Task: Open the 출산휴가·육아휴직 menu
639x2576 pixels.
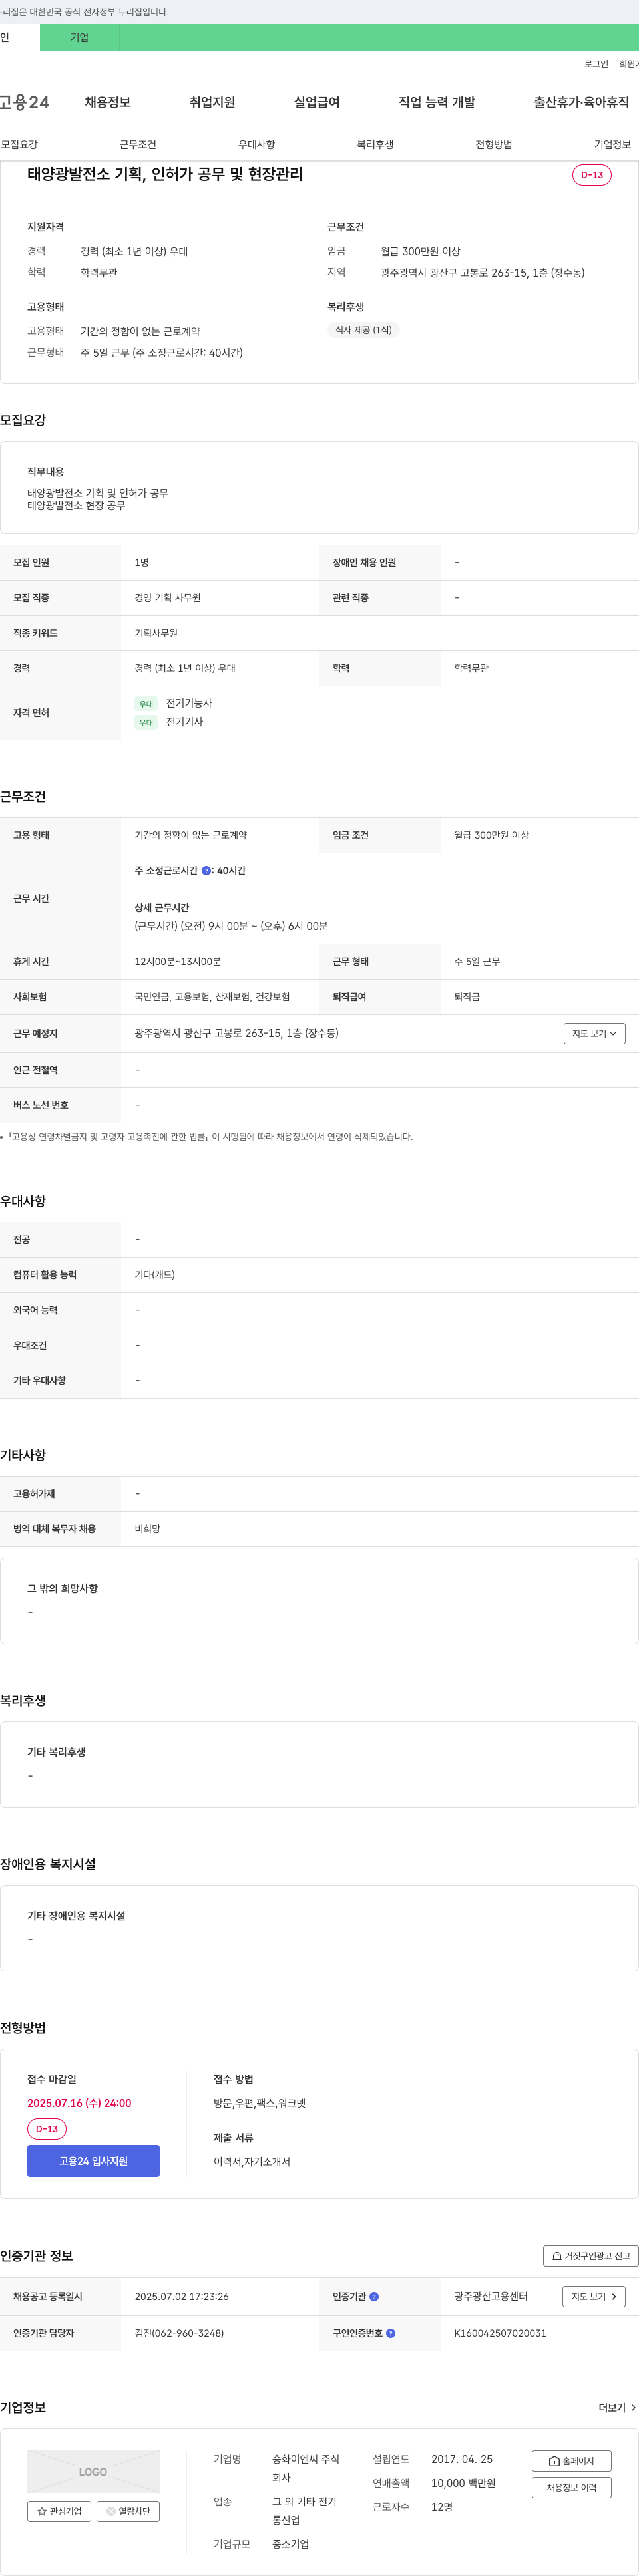Action: (581, 102)
